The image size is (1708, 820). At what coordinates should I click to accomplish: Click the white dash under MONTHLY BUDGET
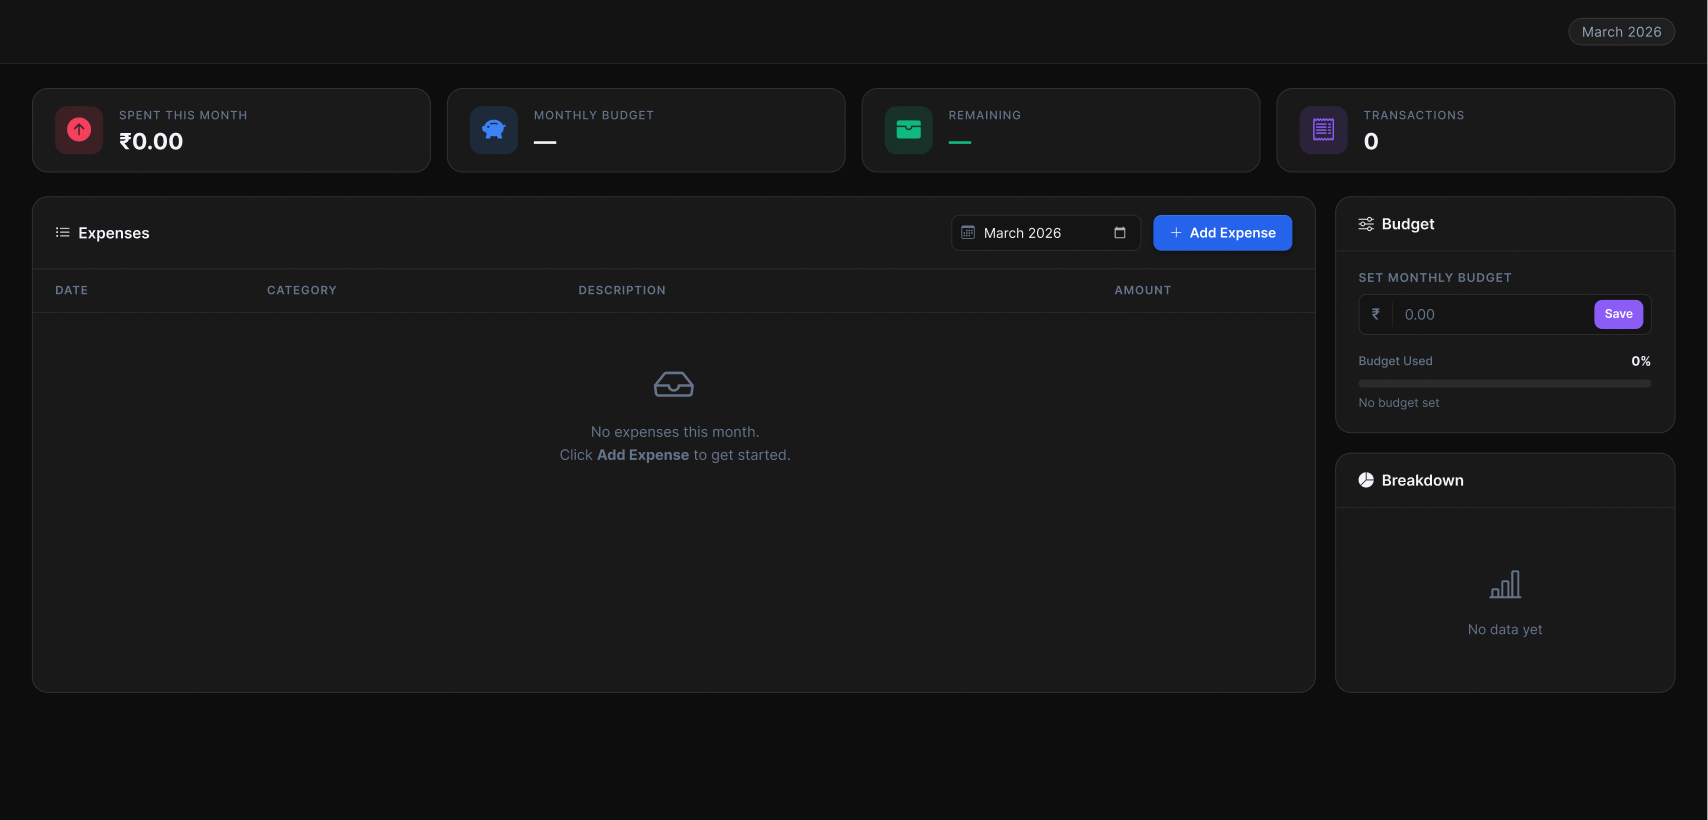545,143
